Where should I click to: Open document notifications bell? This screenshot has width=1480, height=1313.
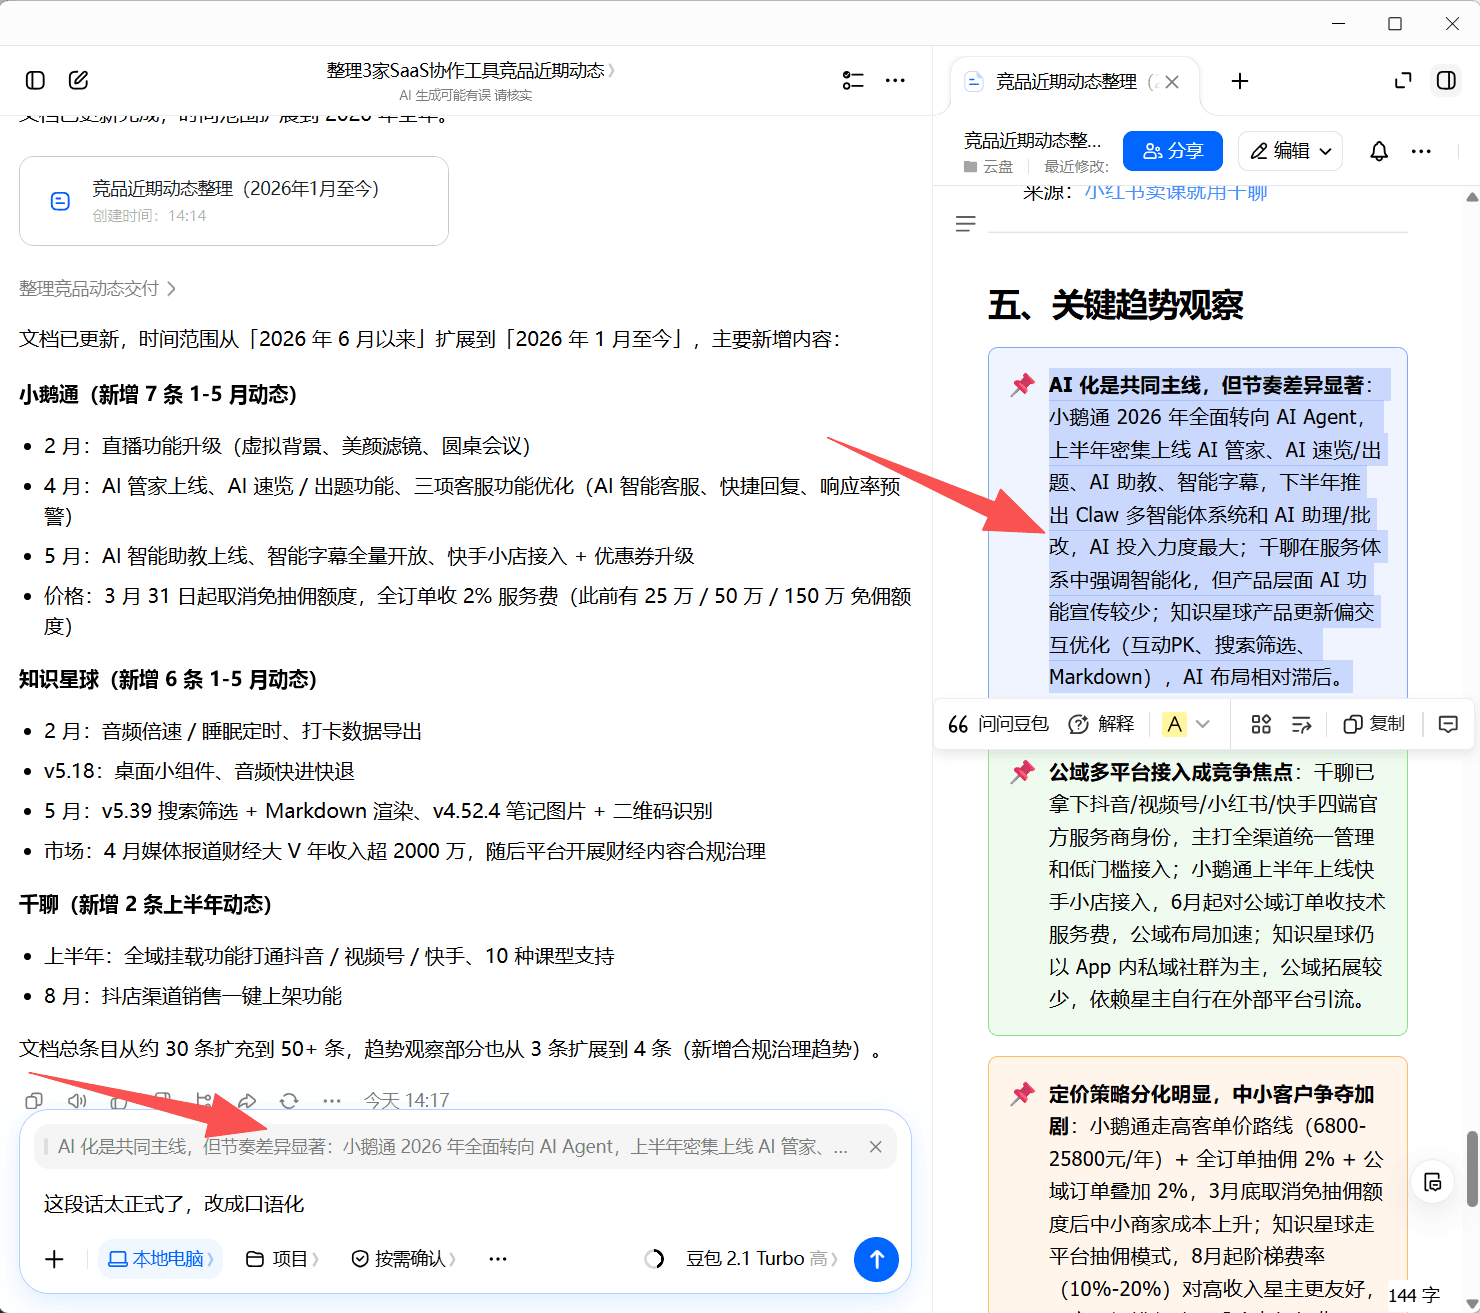pyautogui.click(x=1379, y=151)
